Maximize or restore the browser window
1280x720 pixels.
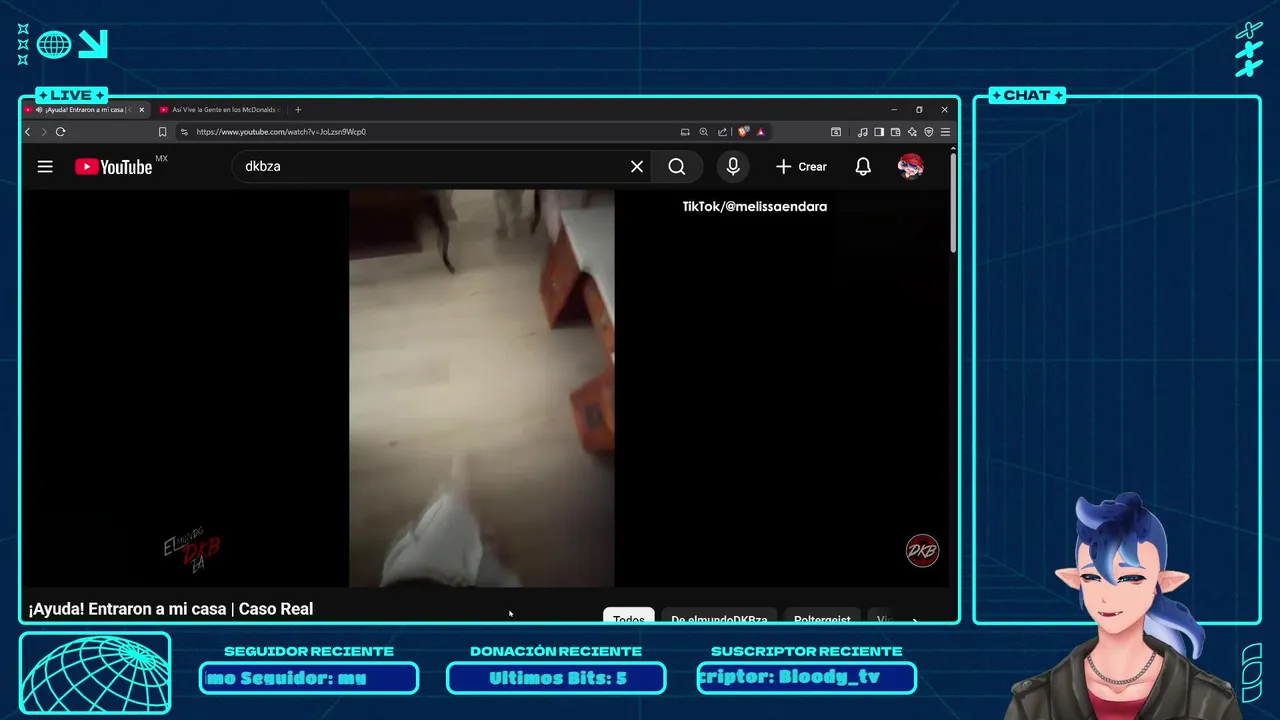pyautogui.click(x=919, y=110)
